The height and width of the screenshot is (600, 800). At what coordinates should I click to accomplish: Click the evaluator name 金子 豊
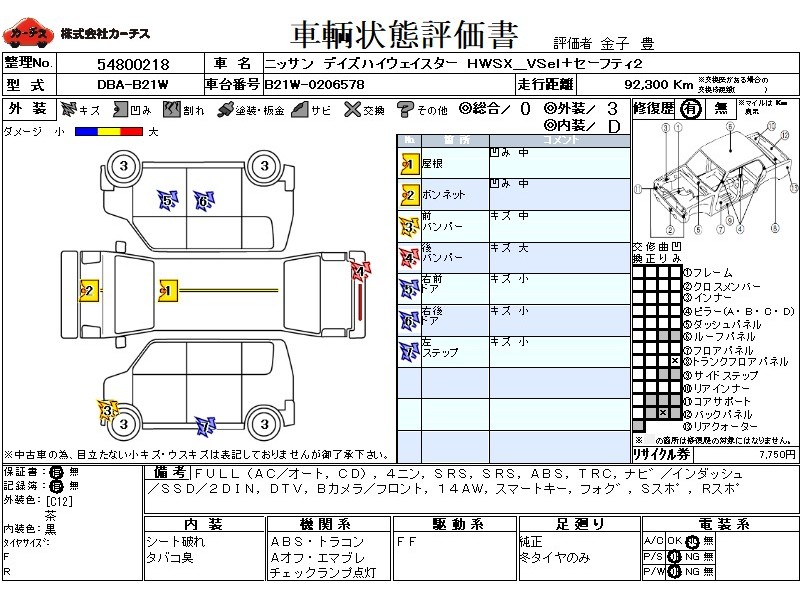click(628, 44)
